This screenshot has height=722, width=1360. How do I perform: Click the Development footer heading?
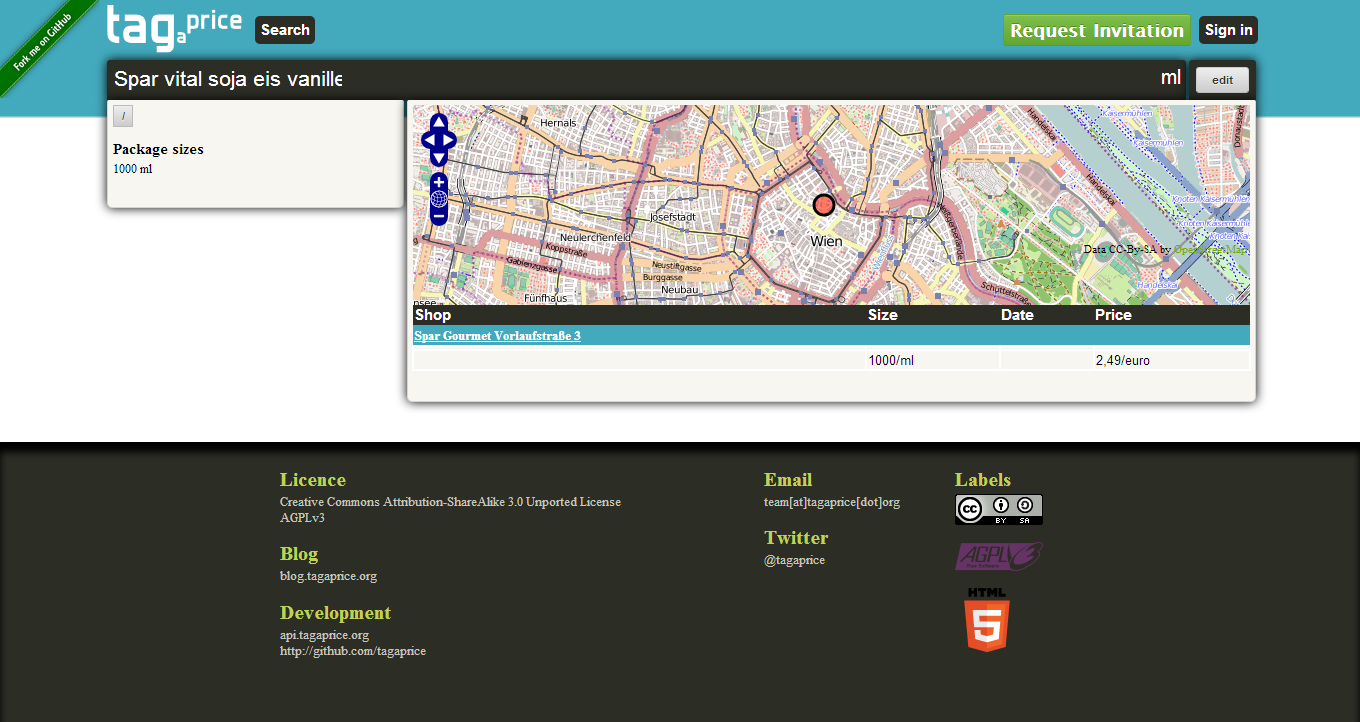coord(335,613)
